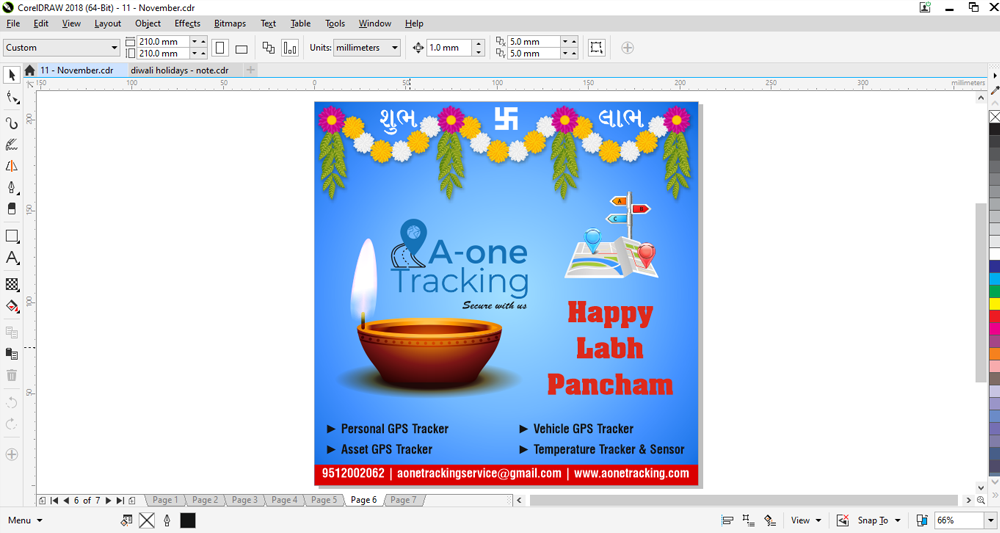The height and width of the screenshot is (533, 1000).
Task: Open the Bitmaps menu
Action: (x=230, y=24)
